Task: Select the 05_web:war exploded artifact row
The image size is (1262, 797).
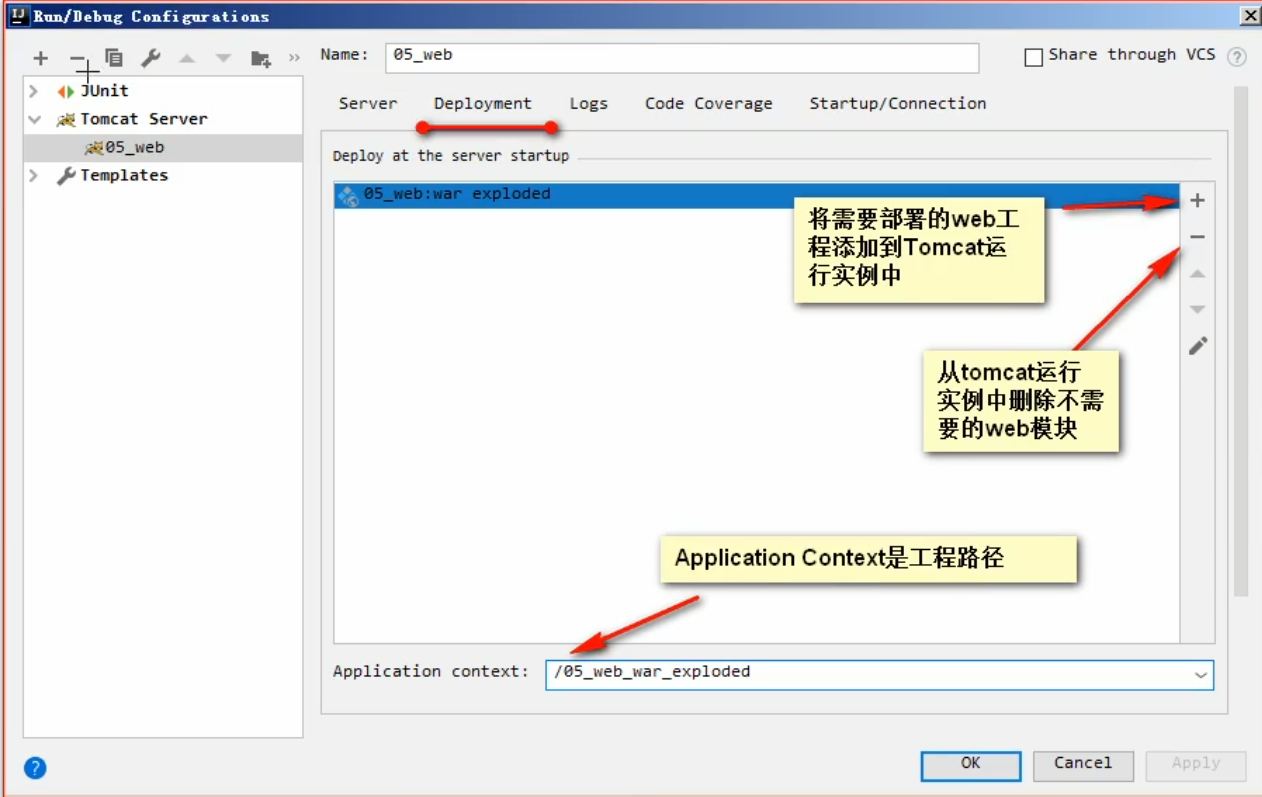Action: (x=757, y=195)
